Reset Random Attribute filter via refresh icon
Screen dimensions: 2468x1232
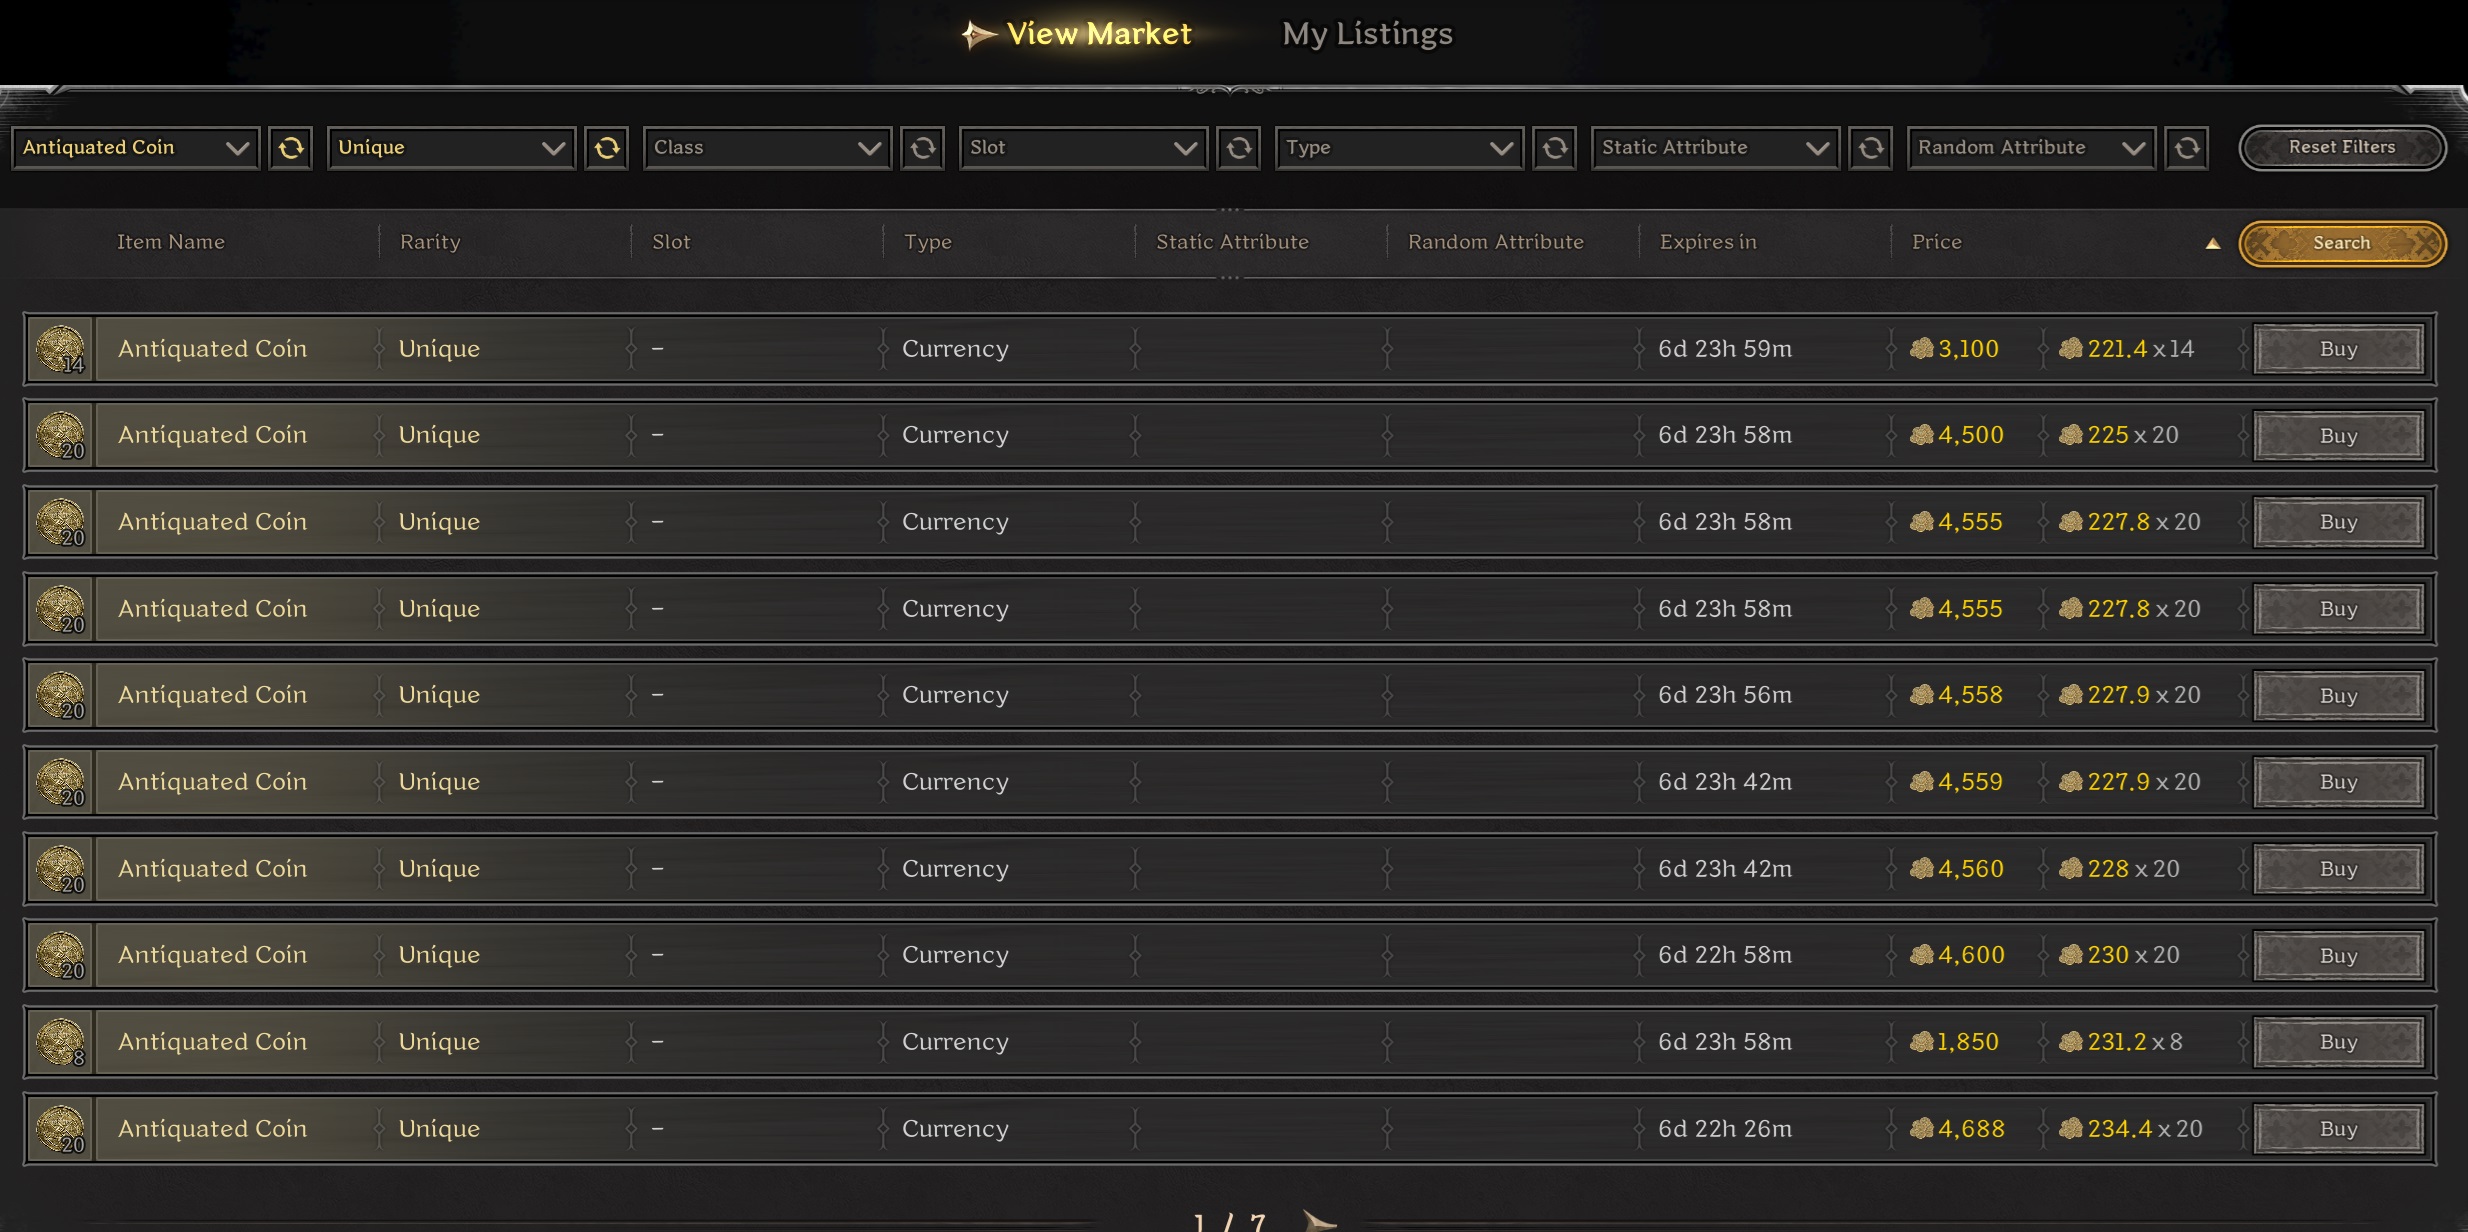2187,148
